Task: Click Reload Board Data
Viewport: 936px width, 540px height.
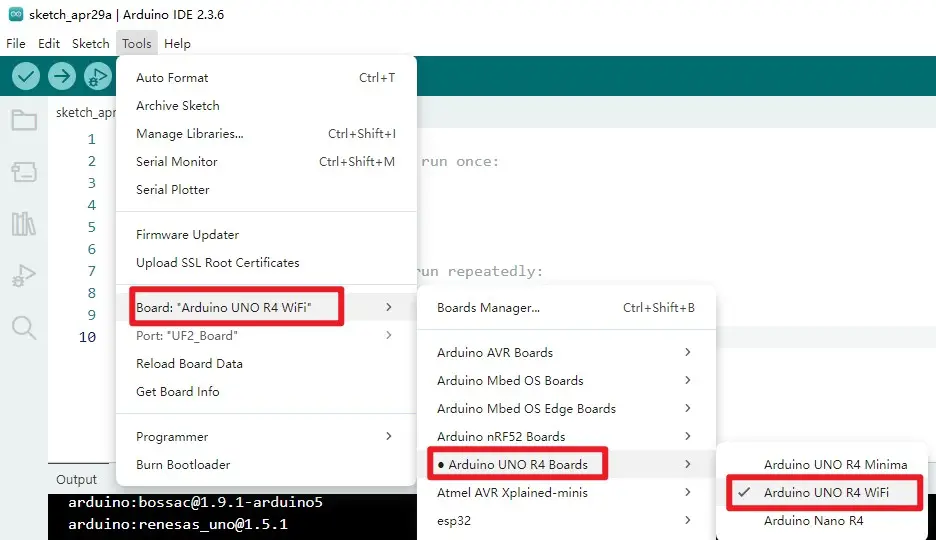Action: (x=266, y=363)
